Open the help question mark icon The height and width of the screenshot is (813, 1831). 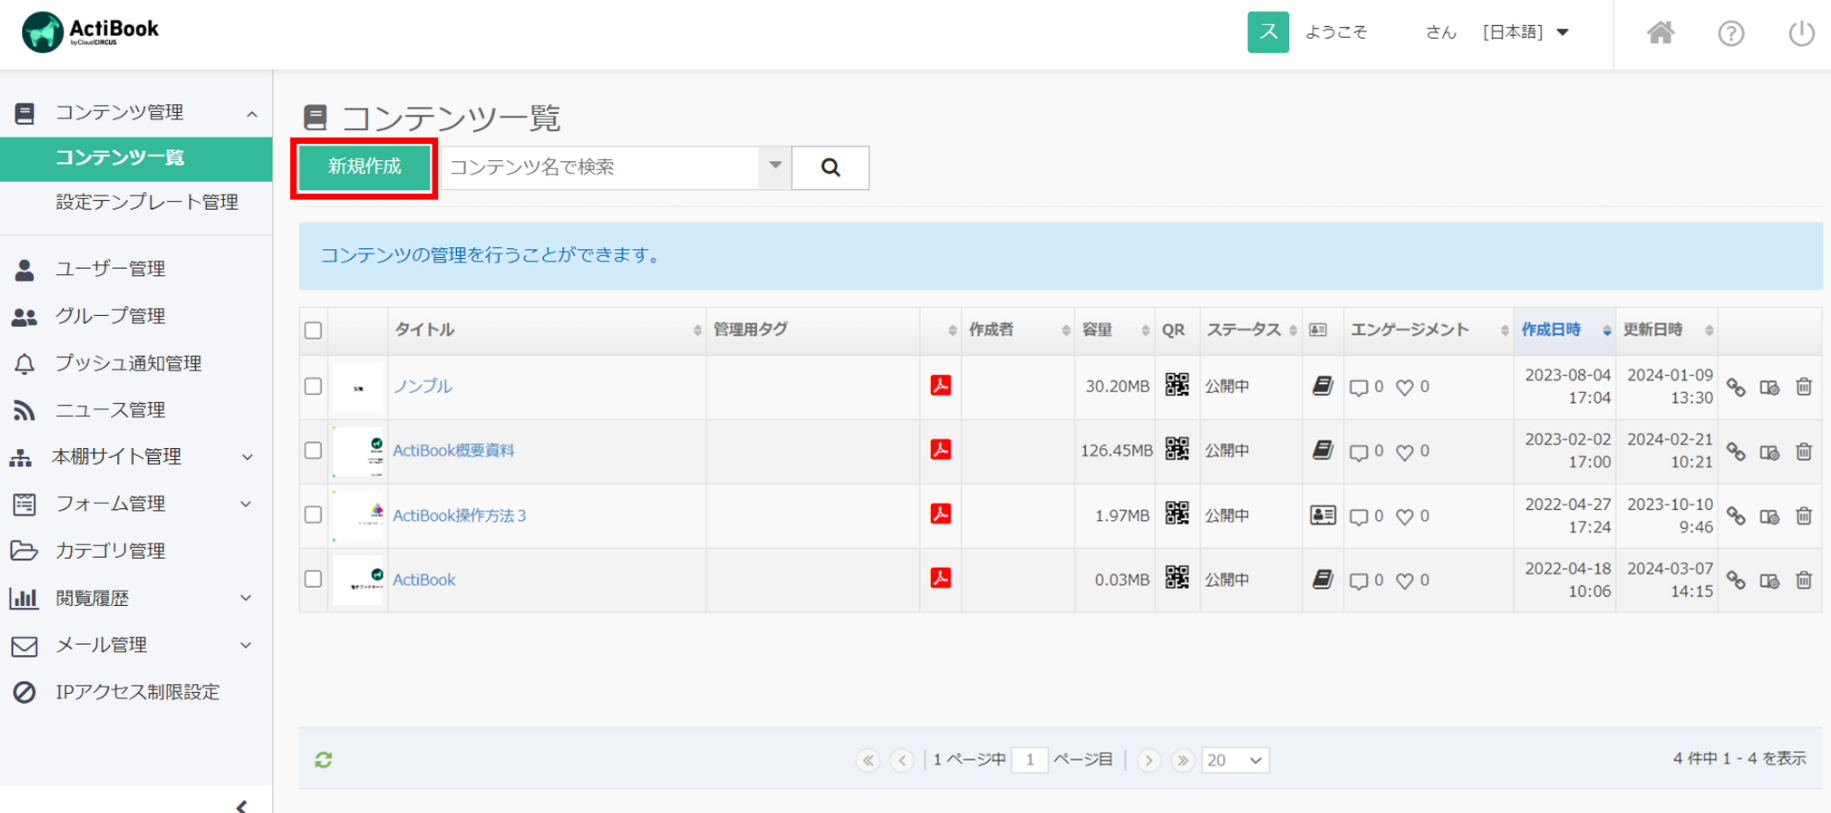pyautogui.click(x=1731, y=33)
